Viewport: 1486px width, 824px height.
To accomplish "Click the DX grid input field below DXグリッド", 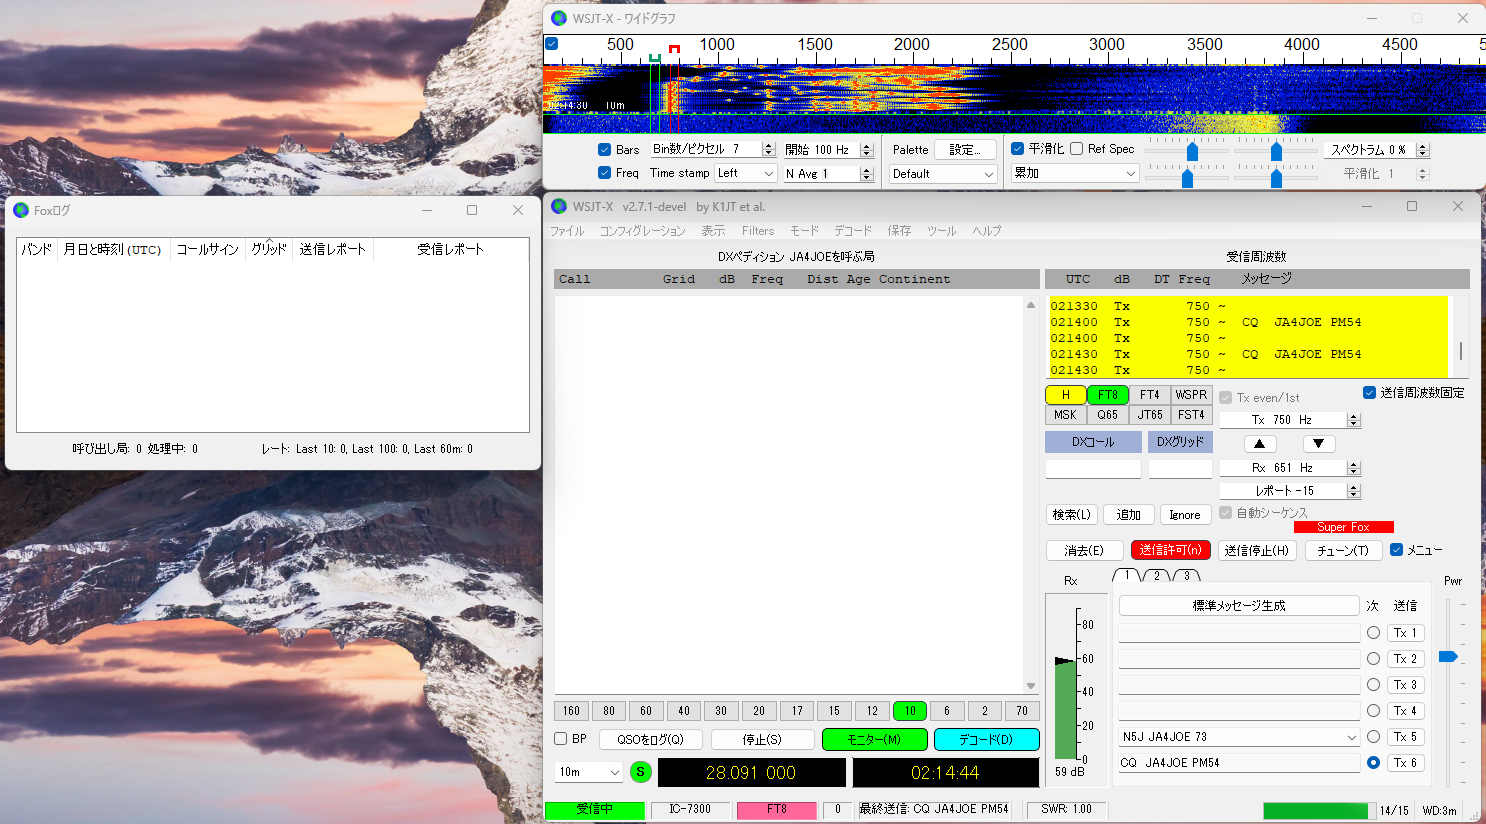I will [1181, 469].
